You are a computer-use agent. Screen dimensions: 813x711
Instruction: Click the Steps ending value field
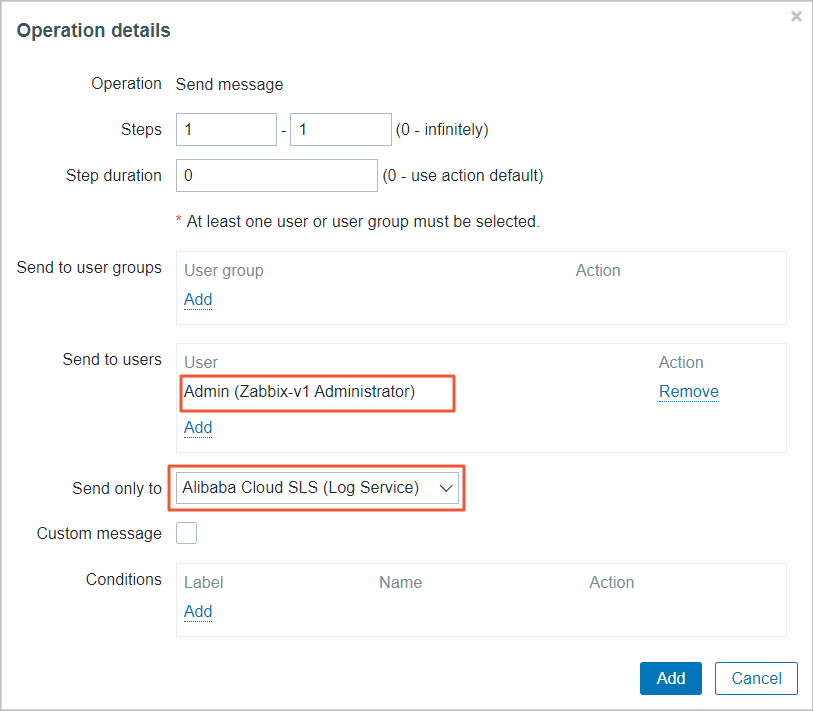tap(340, 130)
